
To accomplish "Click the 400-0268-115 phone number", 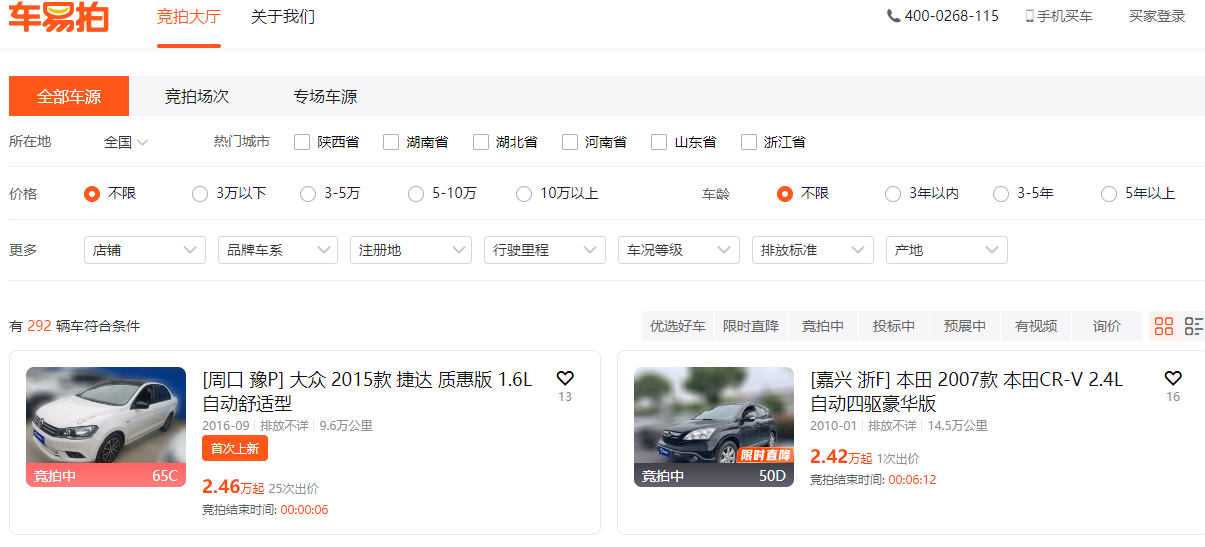I will (952, 16).
